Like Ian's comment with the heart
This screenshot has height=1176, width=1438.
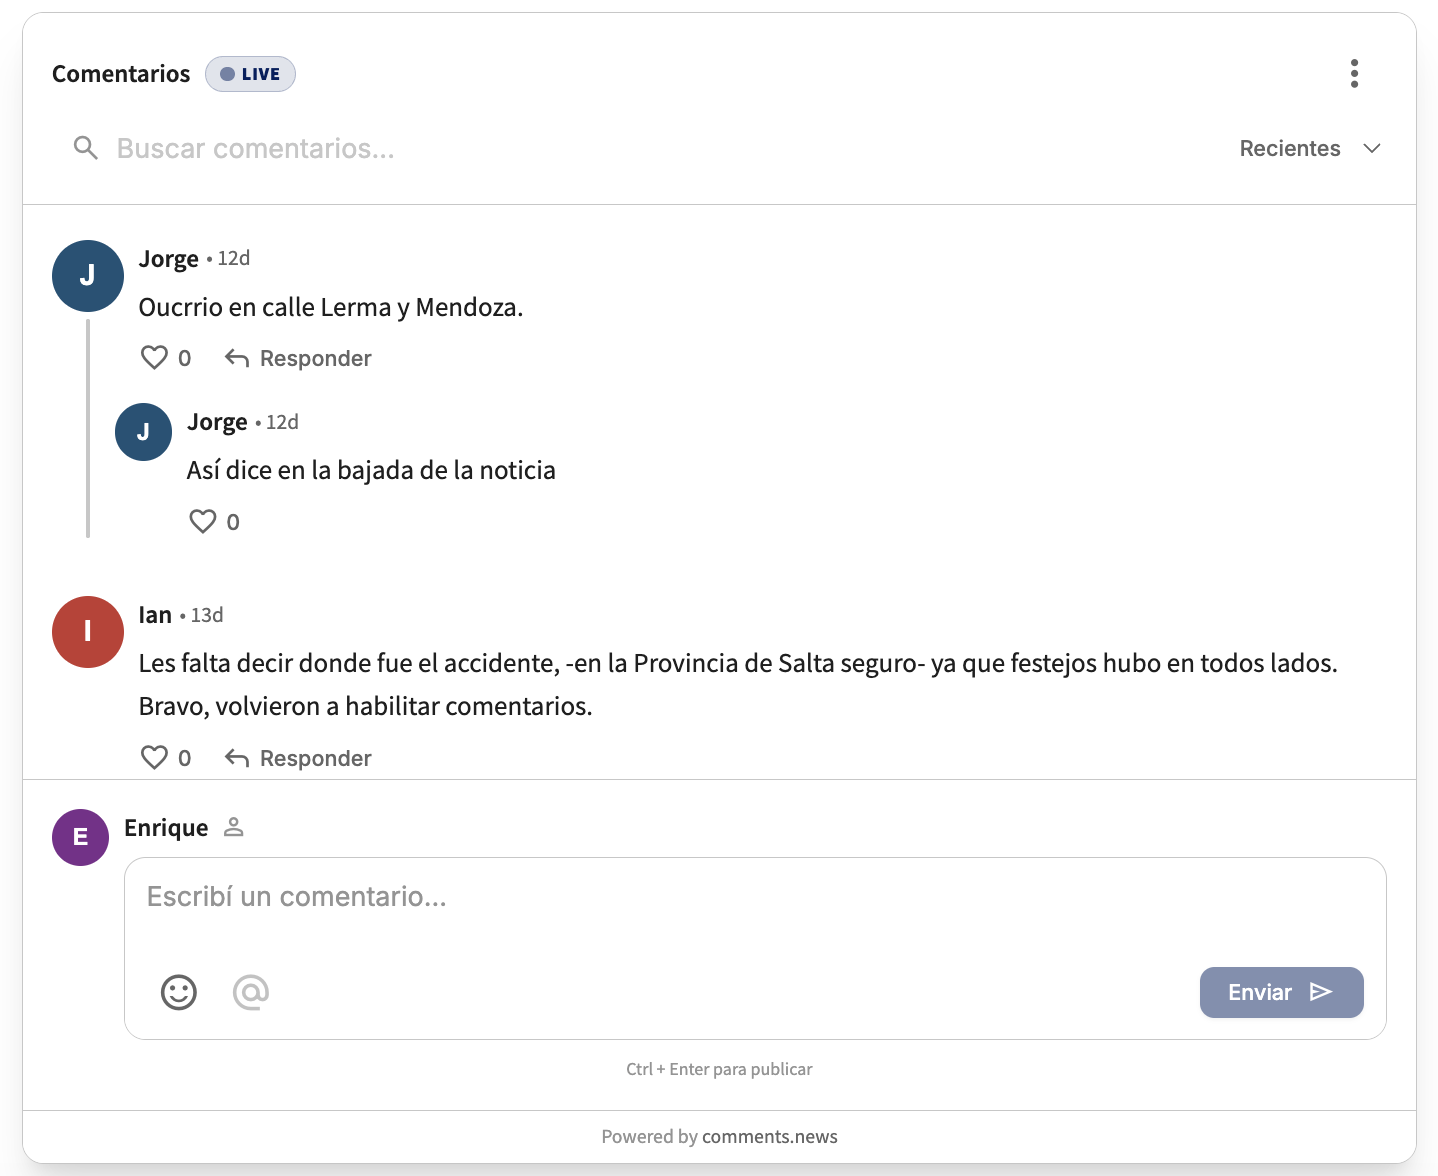tap(154, 758)
